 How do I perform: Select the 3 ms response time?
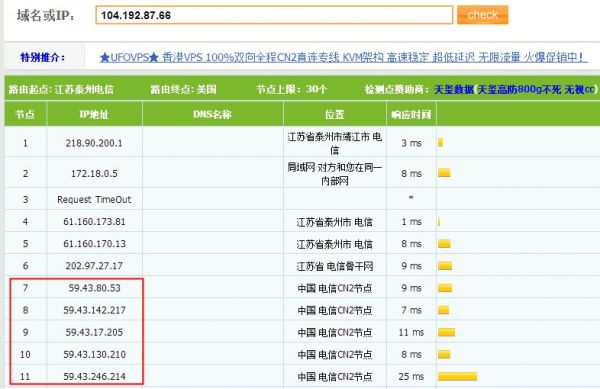[411, 143]
